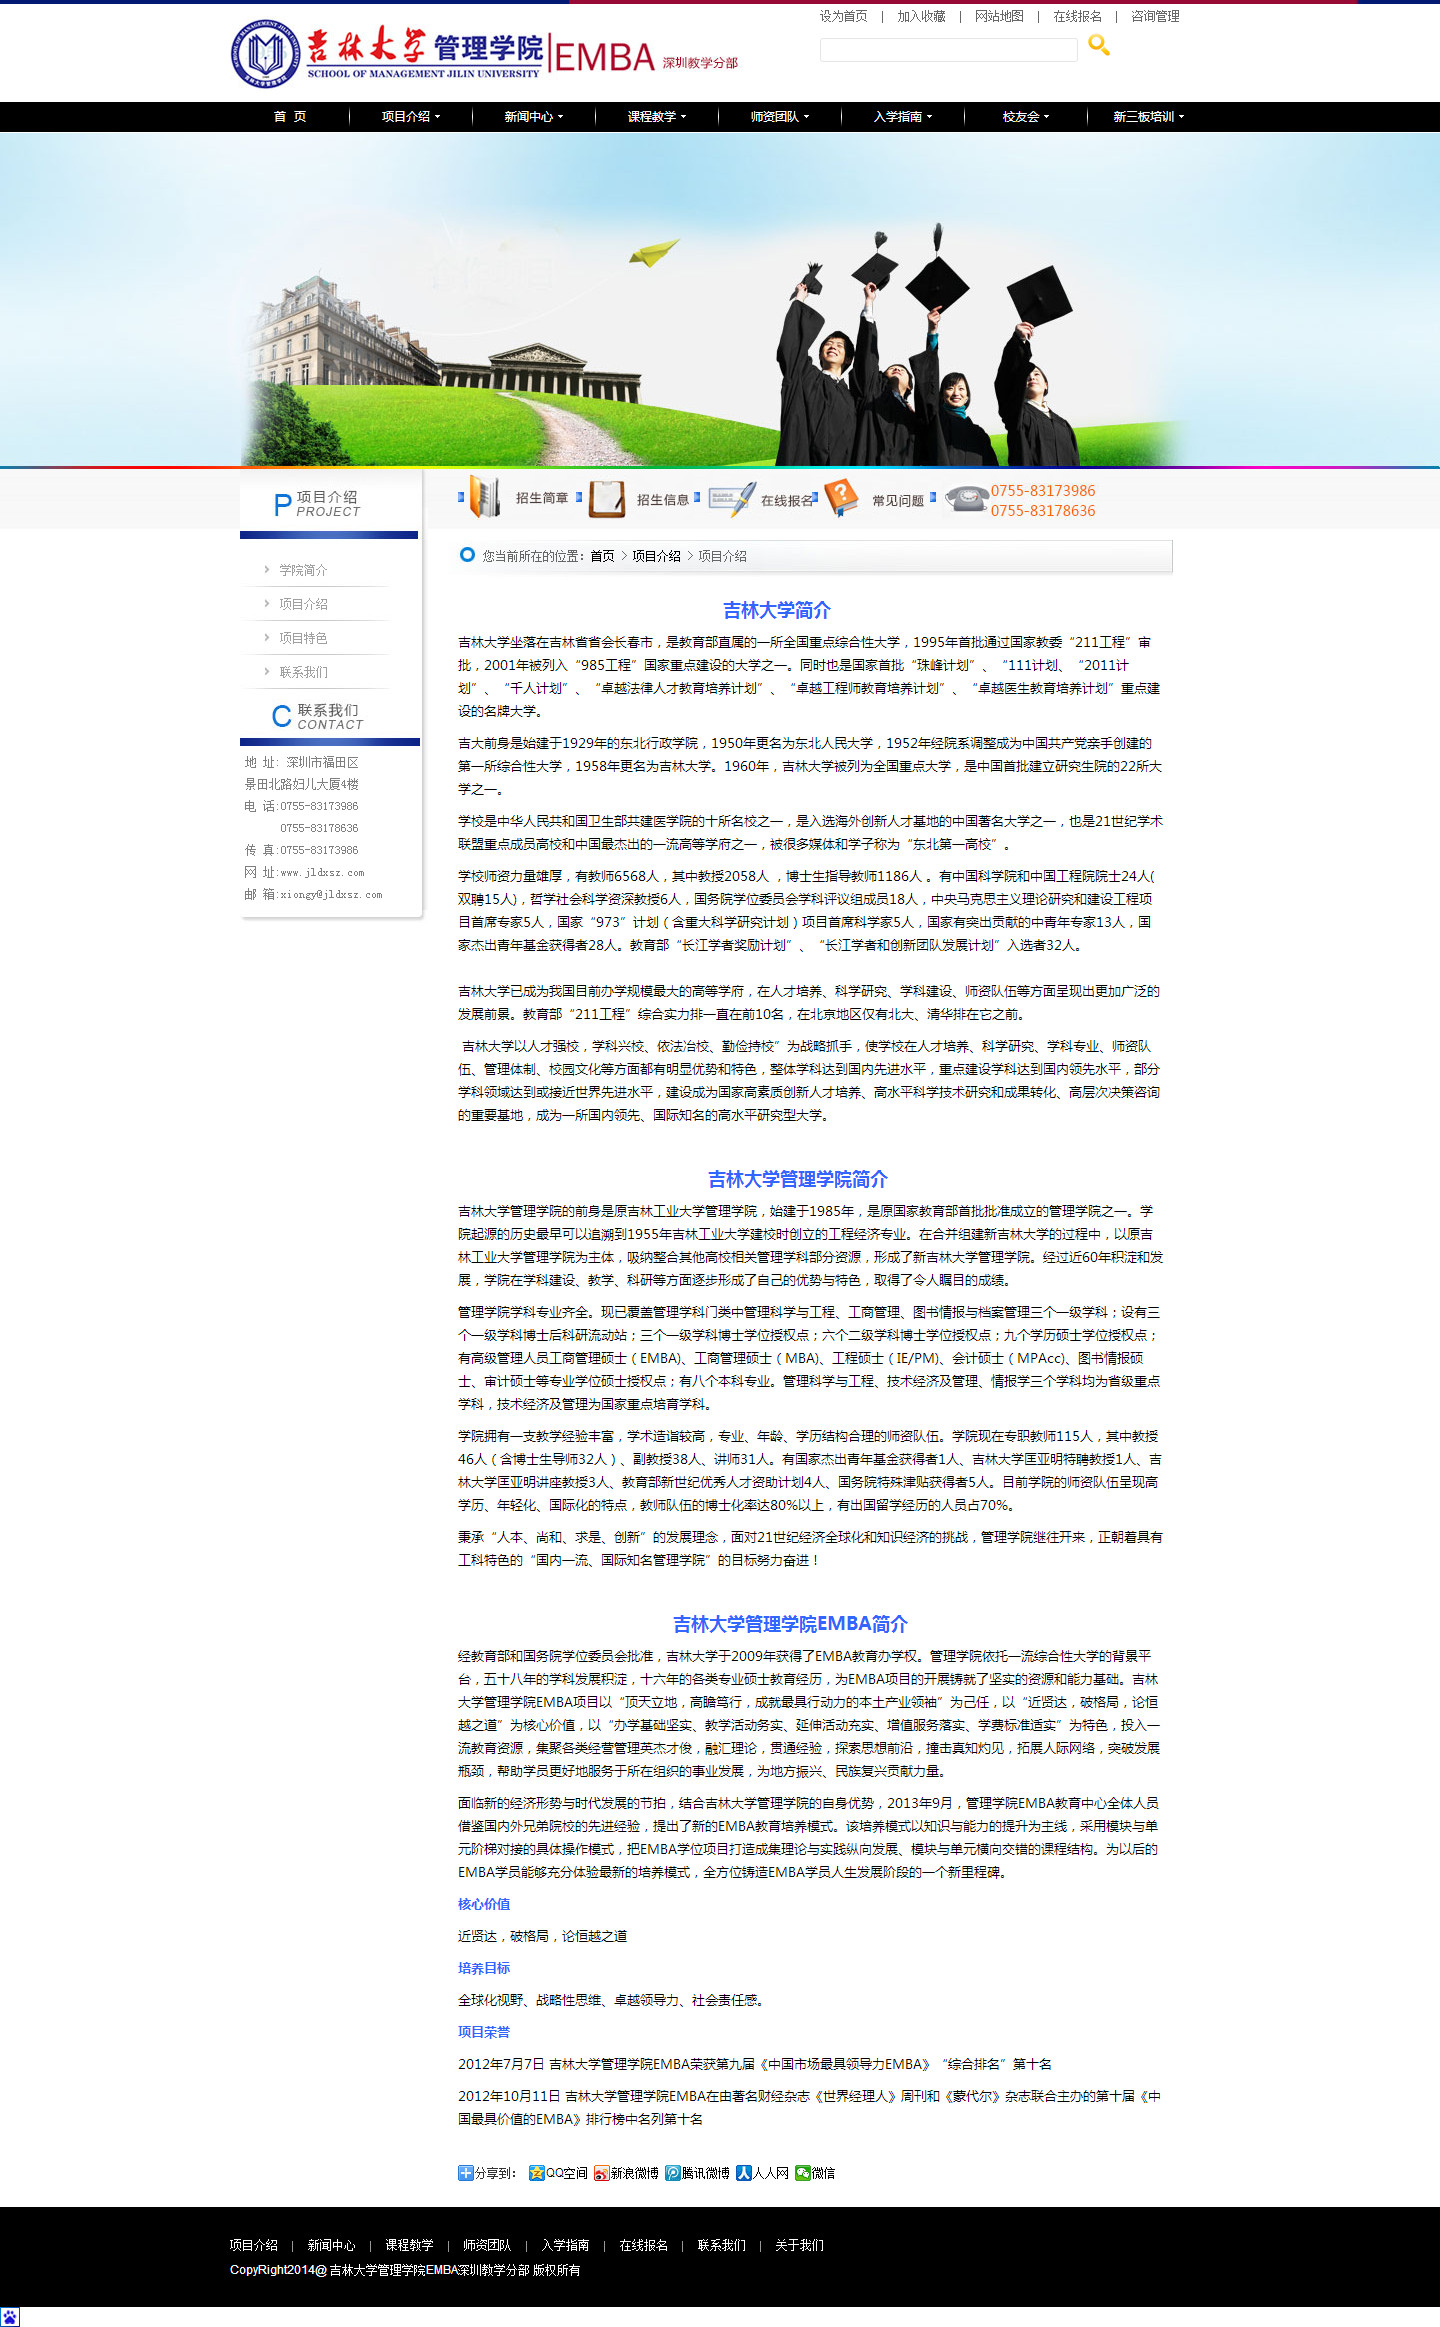The image size is (1440, 2327).
Task: Share to QQ空间
Action: (x=558, y=2172)
